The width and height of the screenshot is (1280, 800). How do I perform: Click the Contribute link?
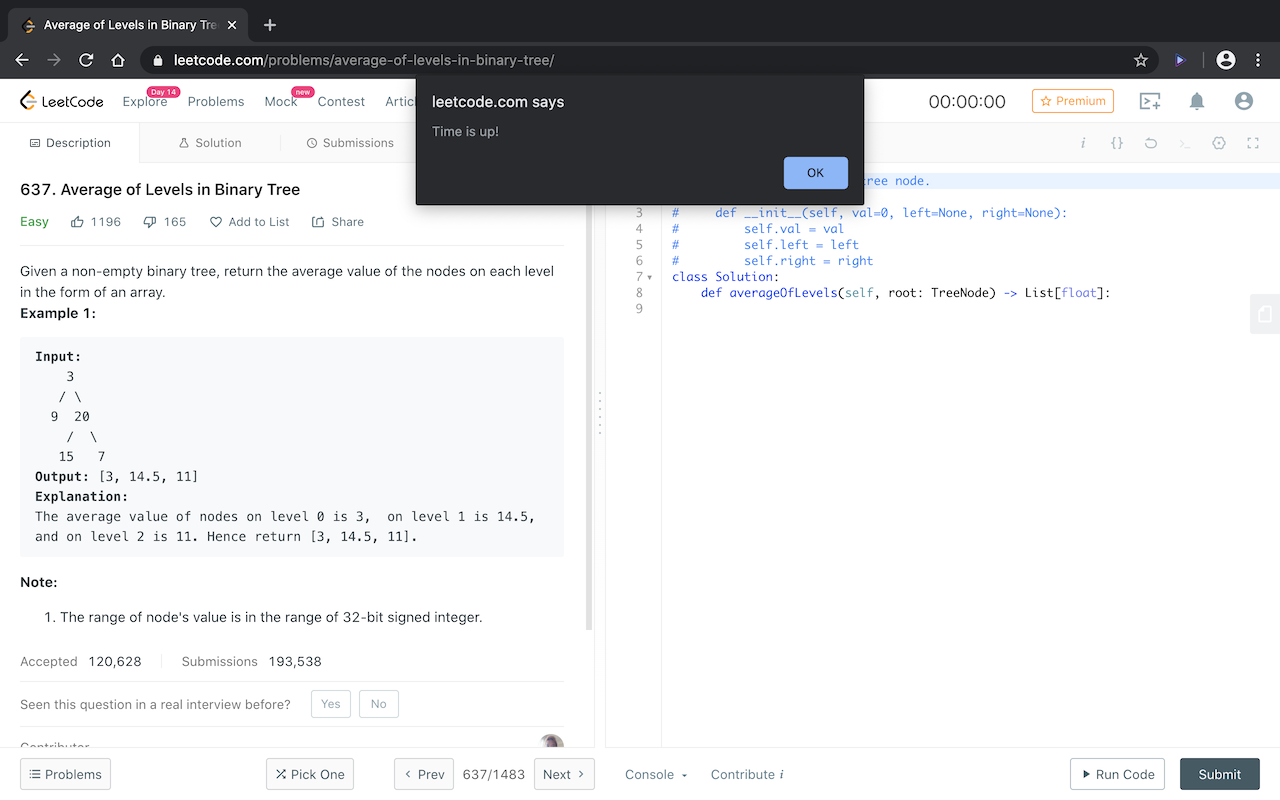click(x=747, y=774)
